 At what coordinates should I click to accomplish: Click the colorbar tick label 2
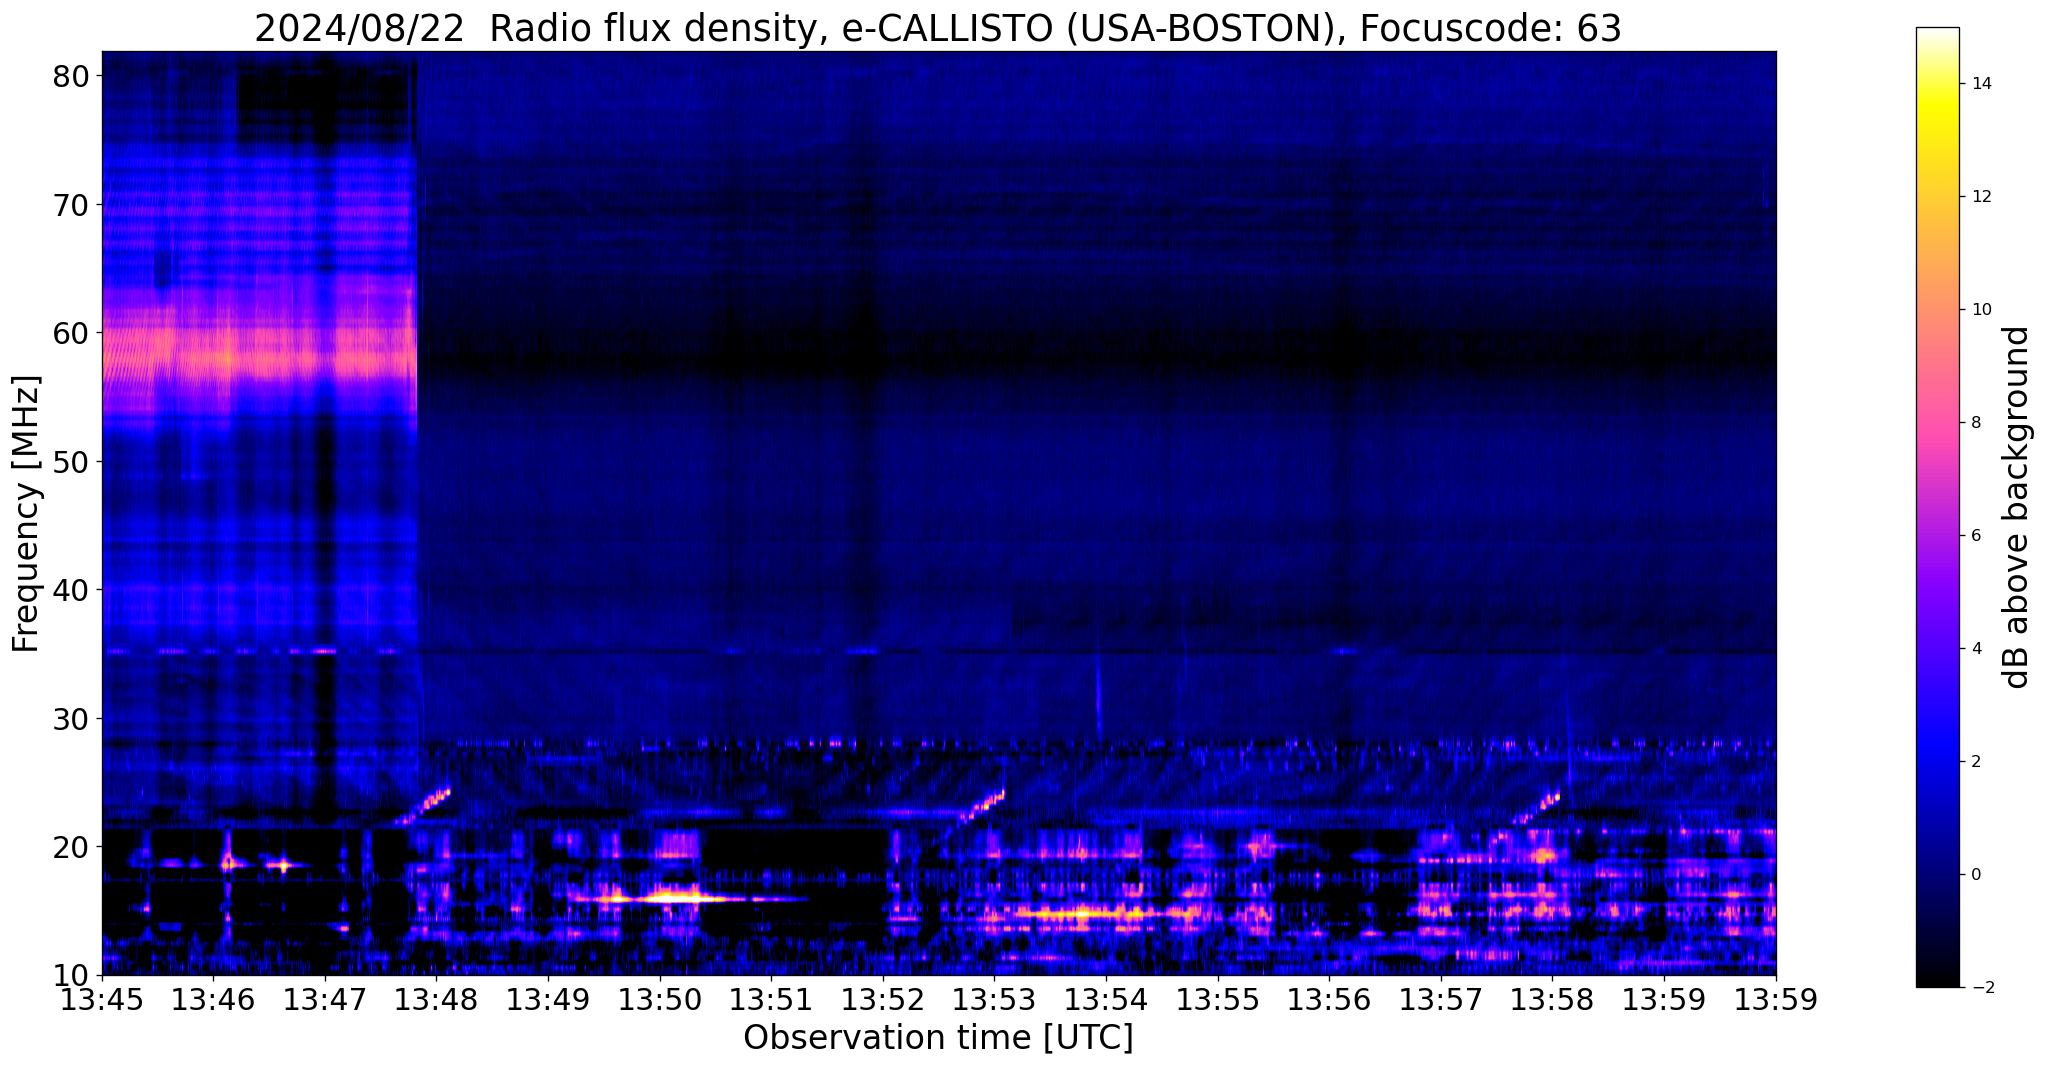[1976, 762]
